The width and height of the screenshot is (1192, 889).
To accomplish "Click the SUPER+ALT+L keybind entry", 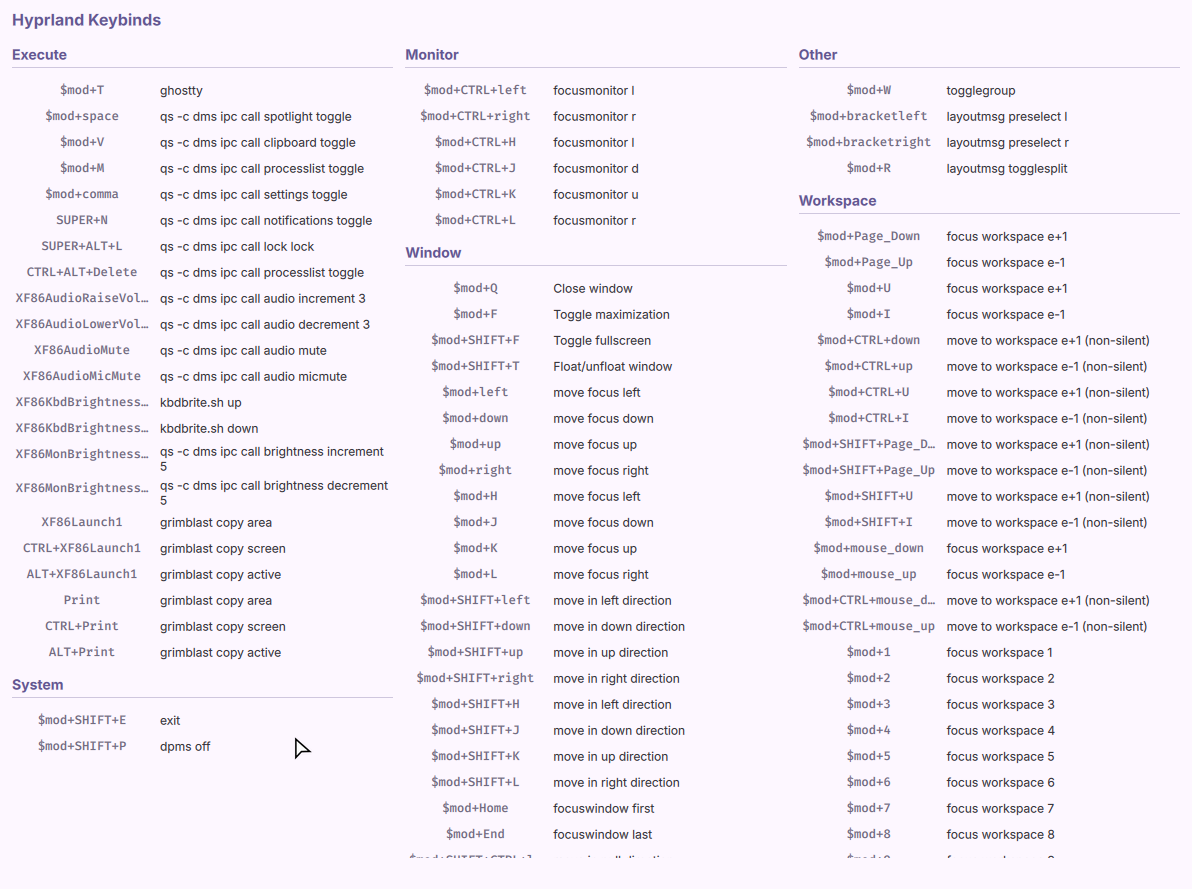I will click(82, 246).
